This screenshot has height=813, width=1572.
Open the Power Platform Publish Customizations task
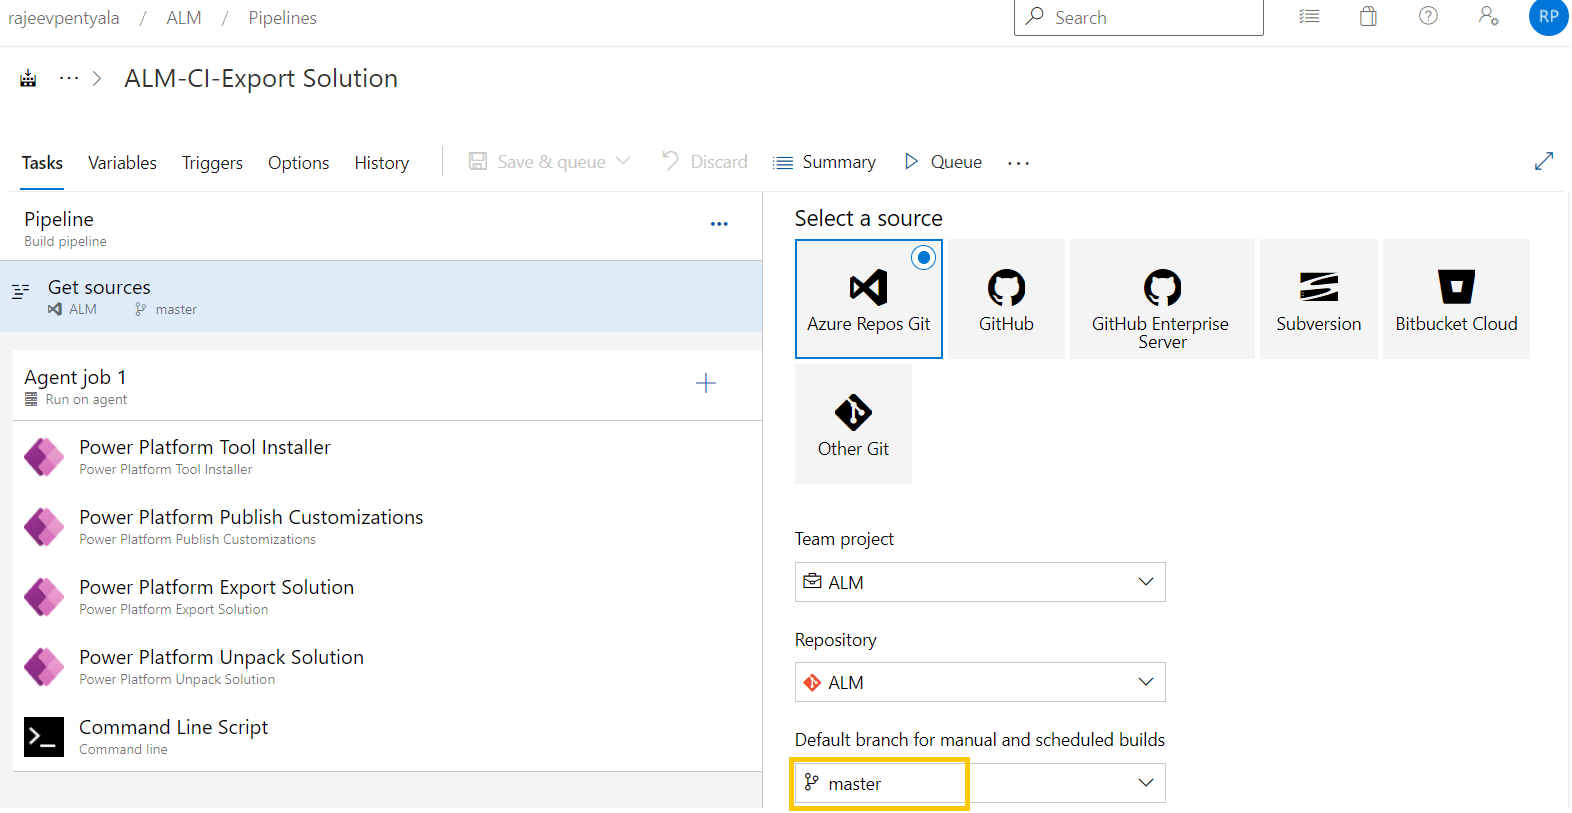(387, 526)
